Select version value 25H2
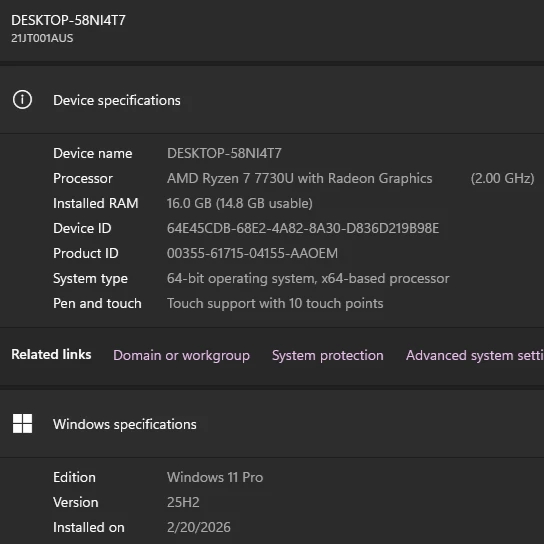This screenshot has height=544, width=544. [183, 502]
